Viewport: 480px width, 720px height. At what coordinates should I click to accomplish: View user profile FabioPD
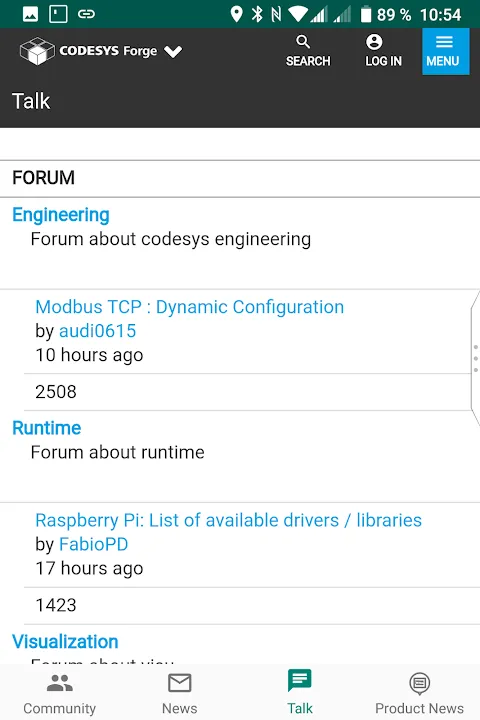(x=93, y=544)
